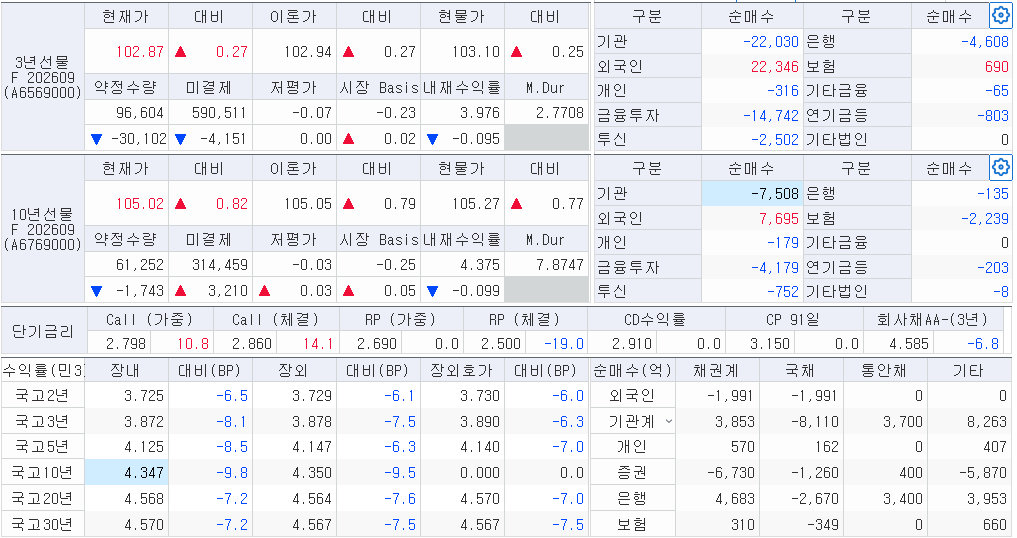The width and height of the screenshot is (1017, 538).
Task: Click 국고10년 change -9.8
Action: point(232,473)
